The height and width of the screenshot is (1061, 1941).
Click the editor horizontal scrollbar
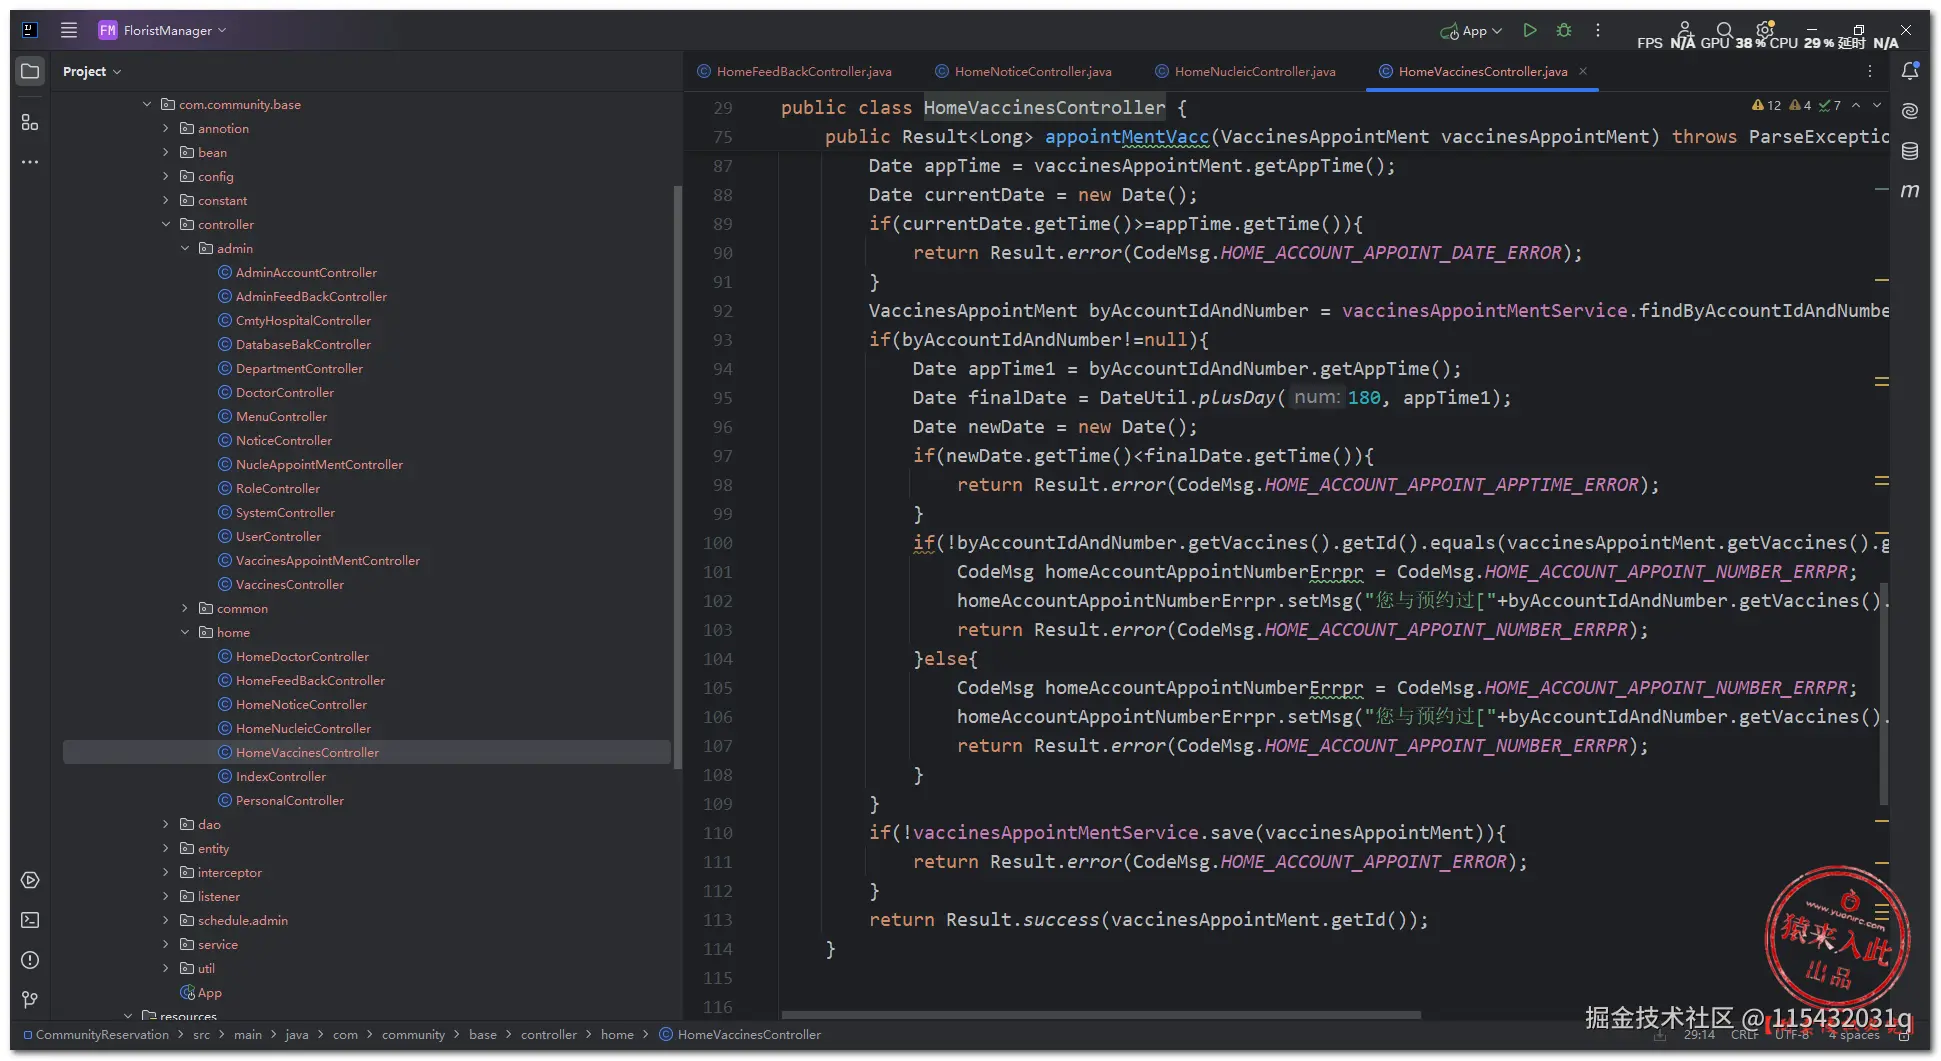(1100, 1014)
